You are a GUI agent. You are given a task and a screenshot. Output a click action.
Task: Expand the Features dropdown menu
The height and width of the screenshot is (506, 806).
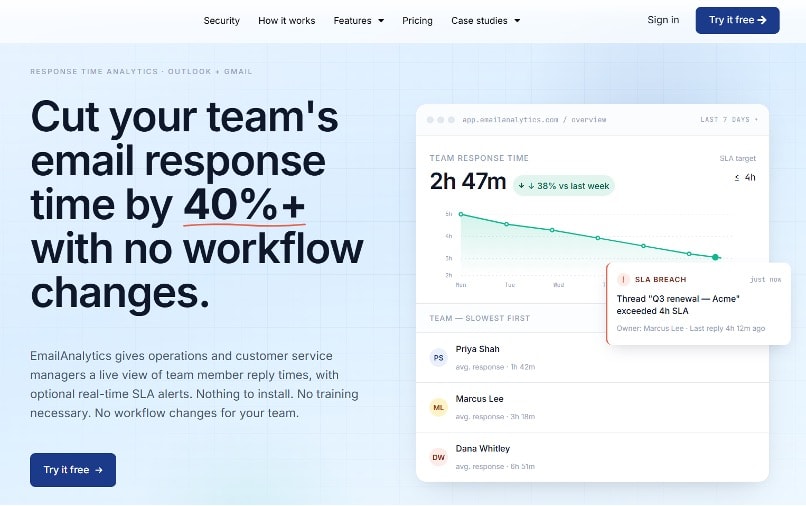[359, 21]
